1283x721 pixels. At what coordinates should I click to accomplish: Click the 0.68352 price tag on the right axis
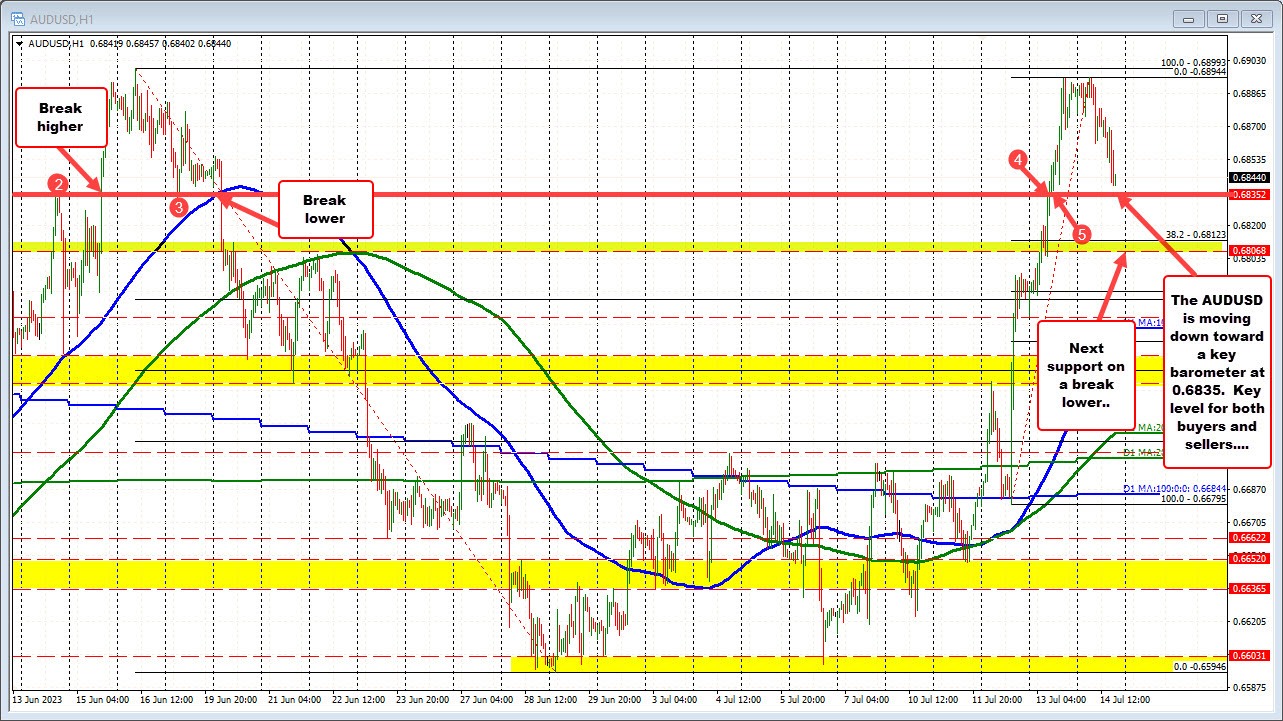[1249, 195]
